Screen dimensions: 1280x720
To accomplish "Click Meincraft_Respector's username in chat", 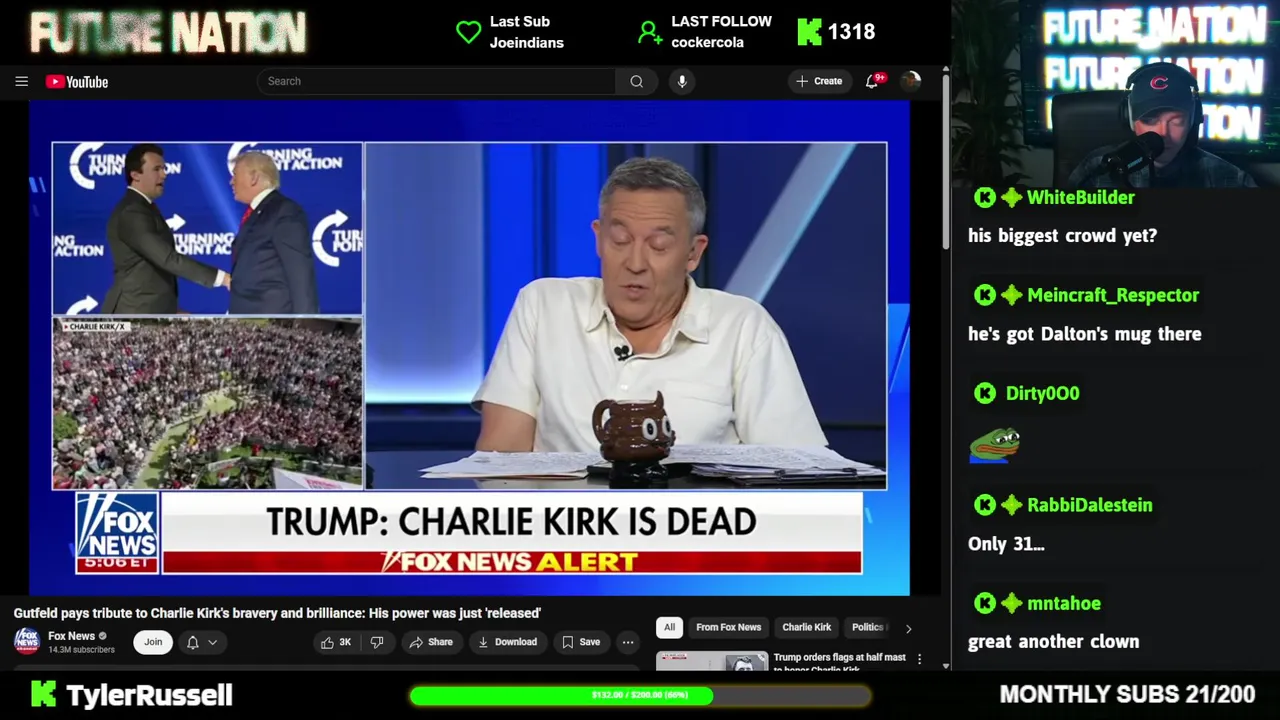I will (1112, 295).
